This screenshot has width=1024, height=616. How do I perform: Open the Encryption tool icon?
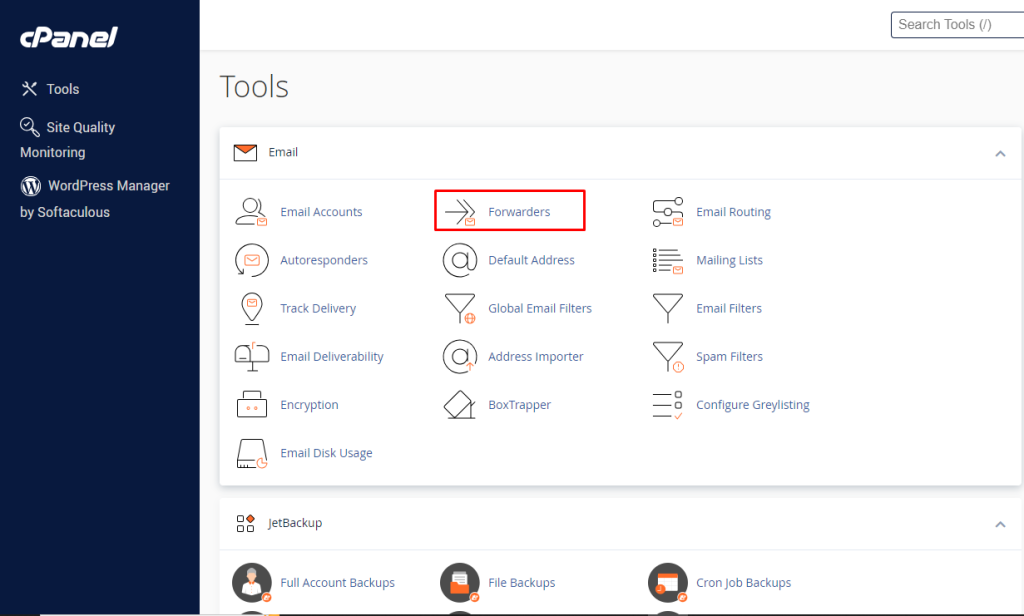pos(251,404)
